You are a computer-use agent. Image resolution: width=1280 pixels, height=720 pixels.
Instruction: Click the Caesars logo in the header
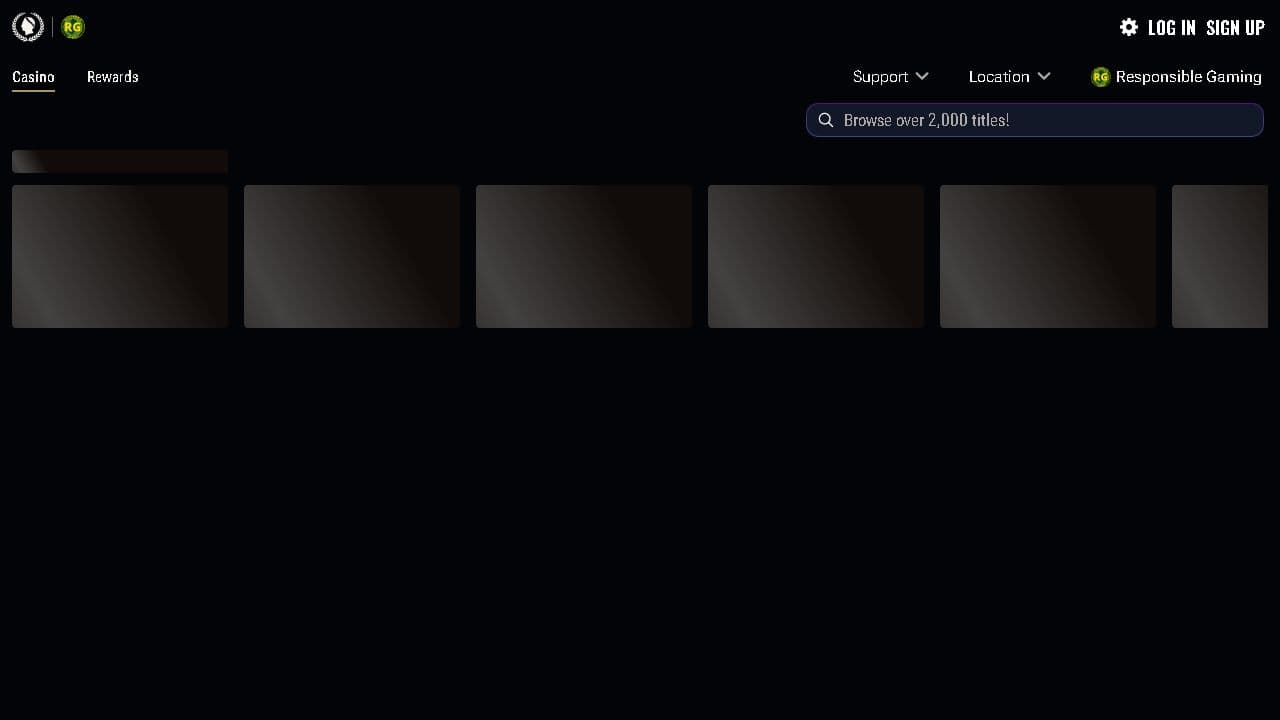point(28,27)
